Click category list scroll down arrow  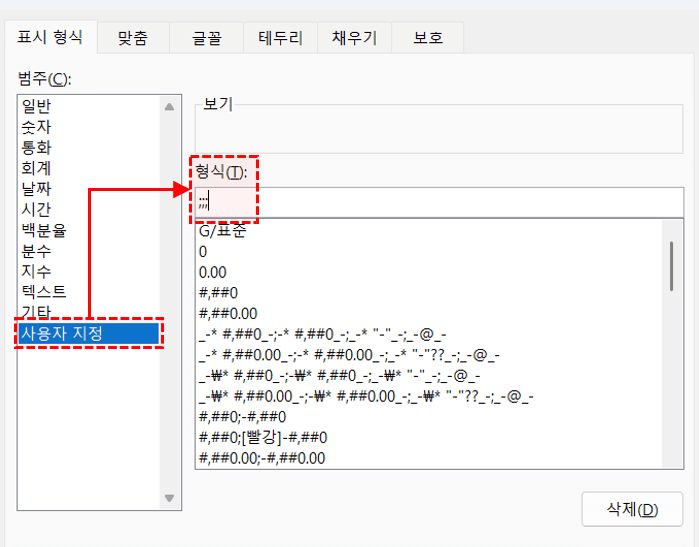tap(169, 498)
